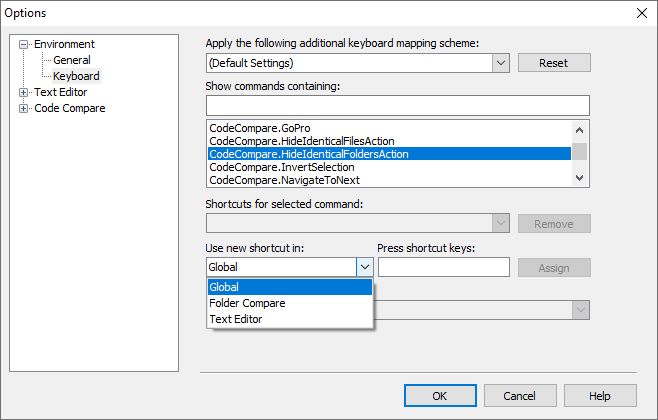658x420 pixels.
Task: Focus the Press shortcut keys field
Action: (x=444, y=267)
